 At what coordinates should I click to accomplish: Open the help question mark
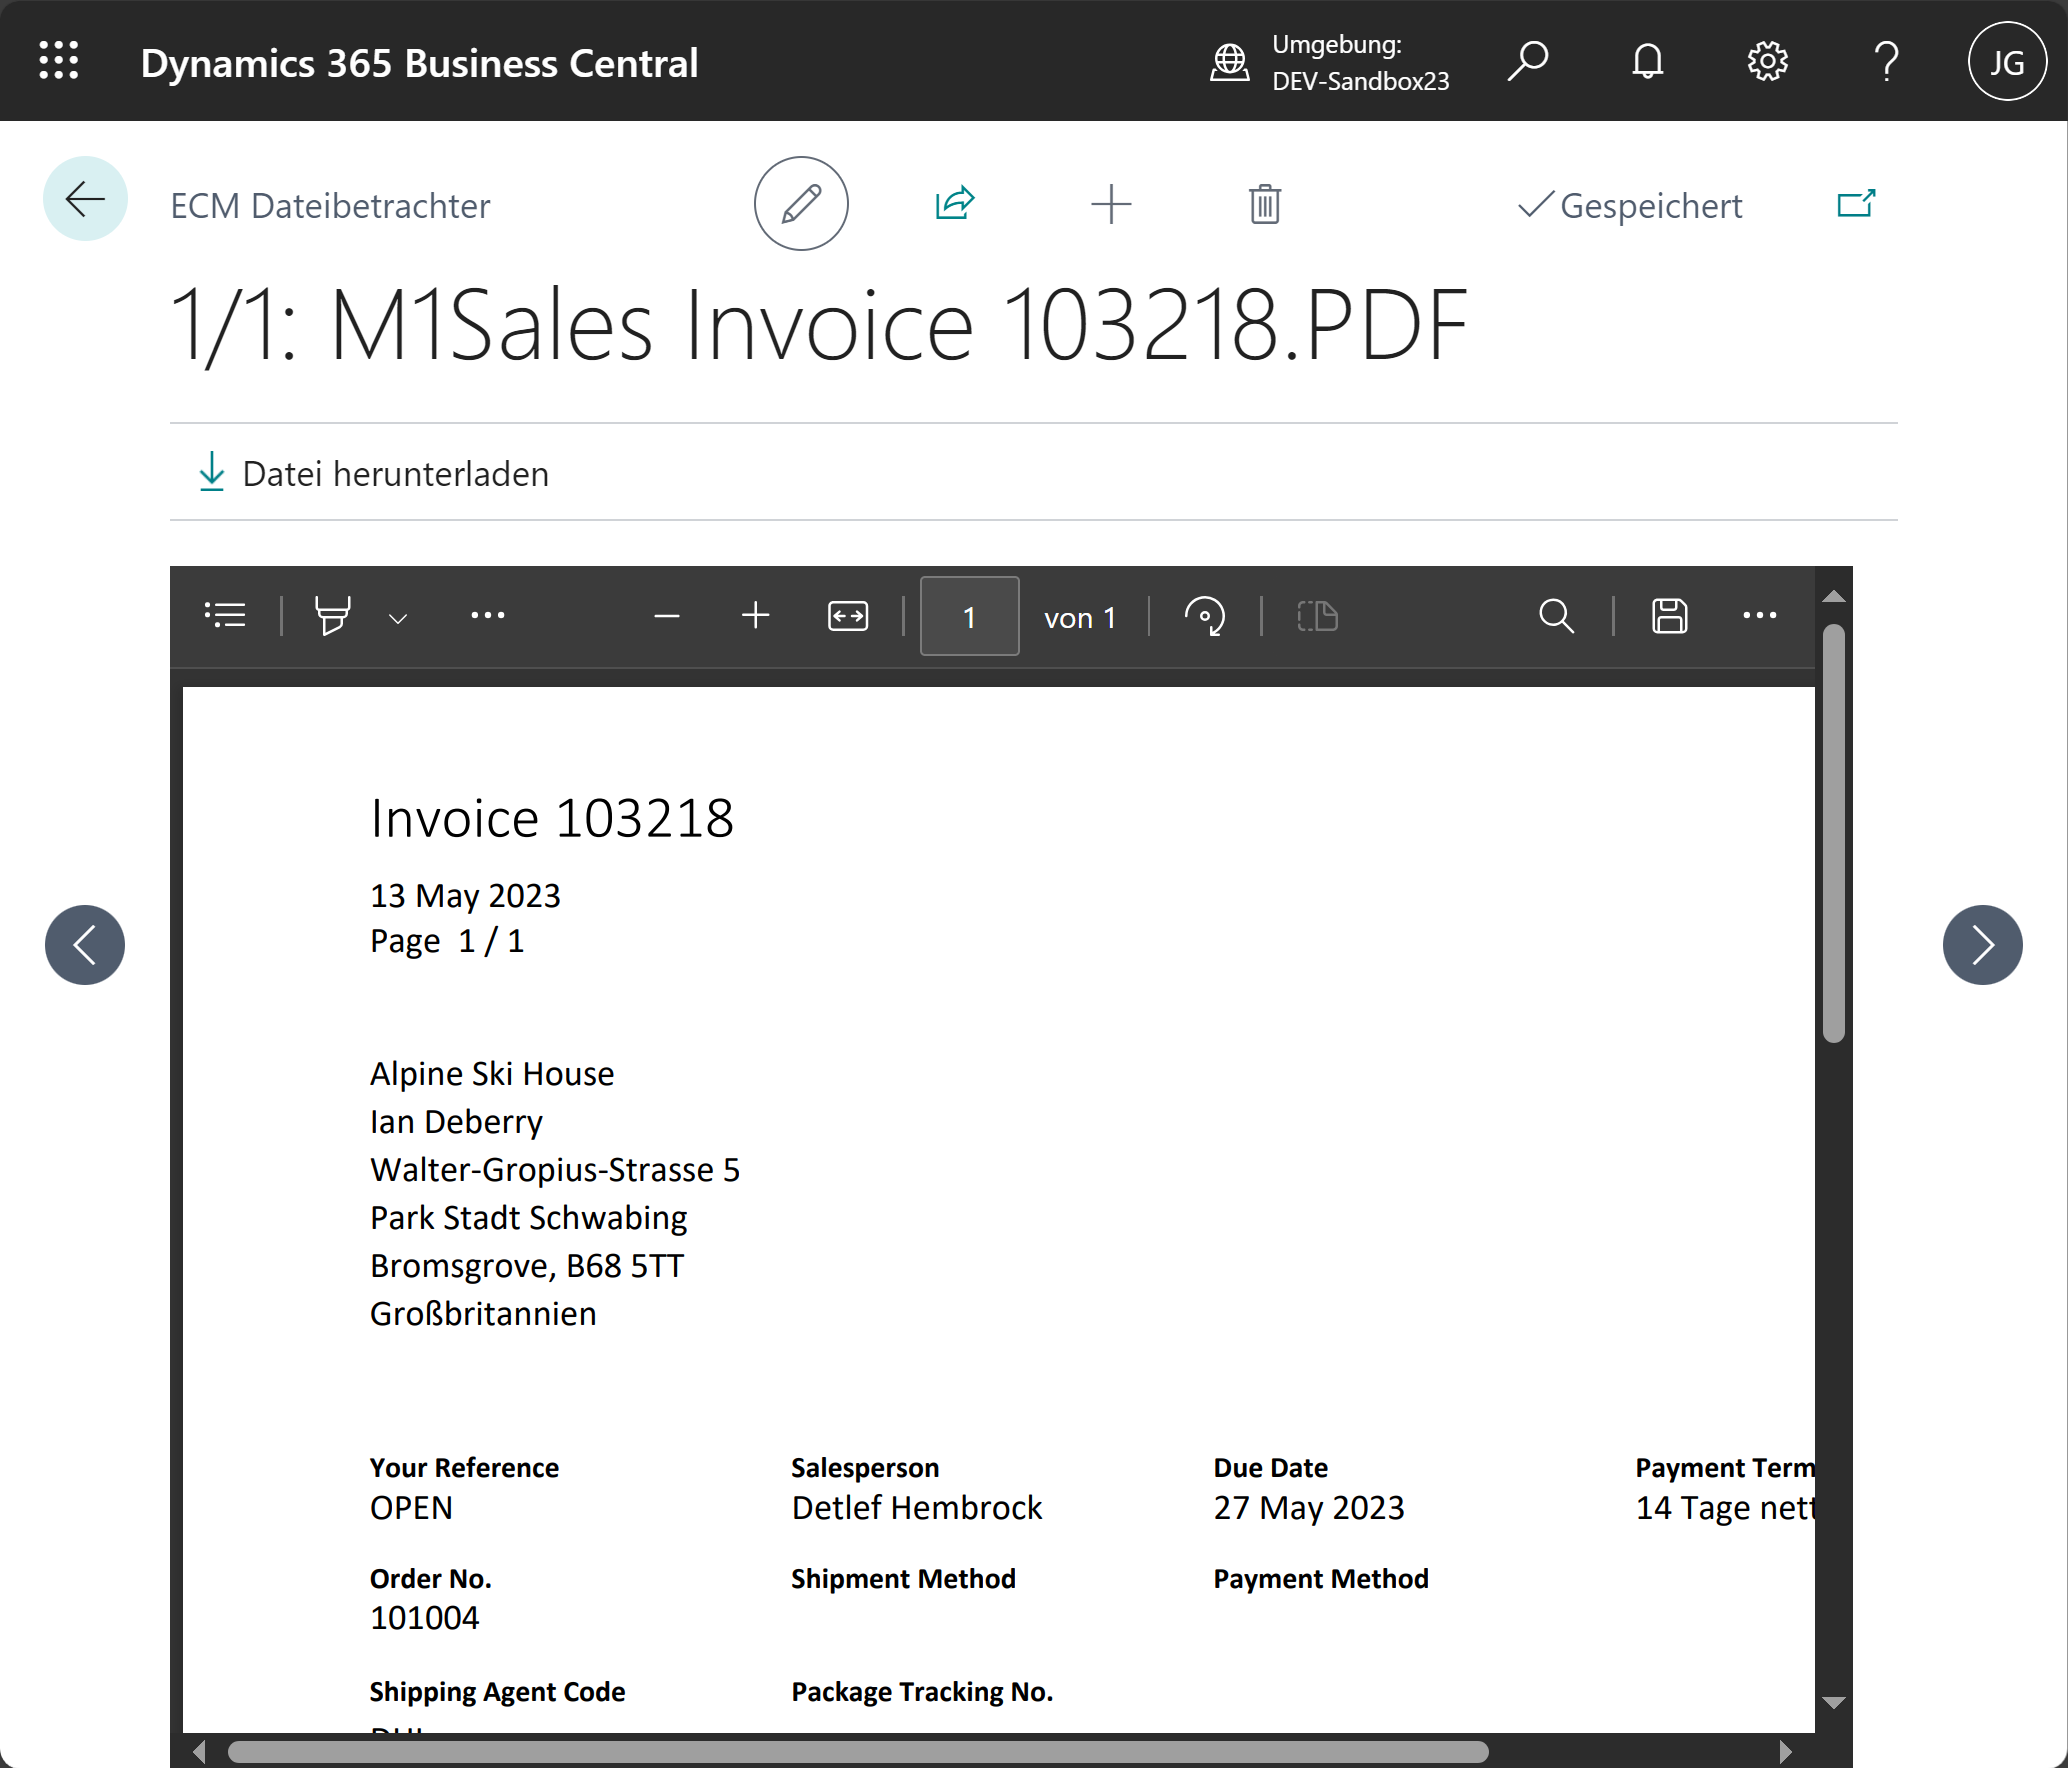pyautogui.click(x=1886, y=61)
